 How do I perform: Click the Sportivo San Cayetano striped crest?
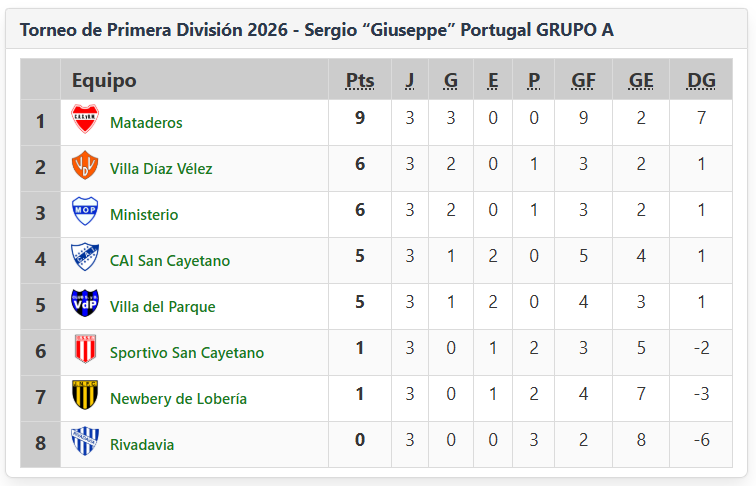click(85, 350)
